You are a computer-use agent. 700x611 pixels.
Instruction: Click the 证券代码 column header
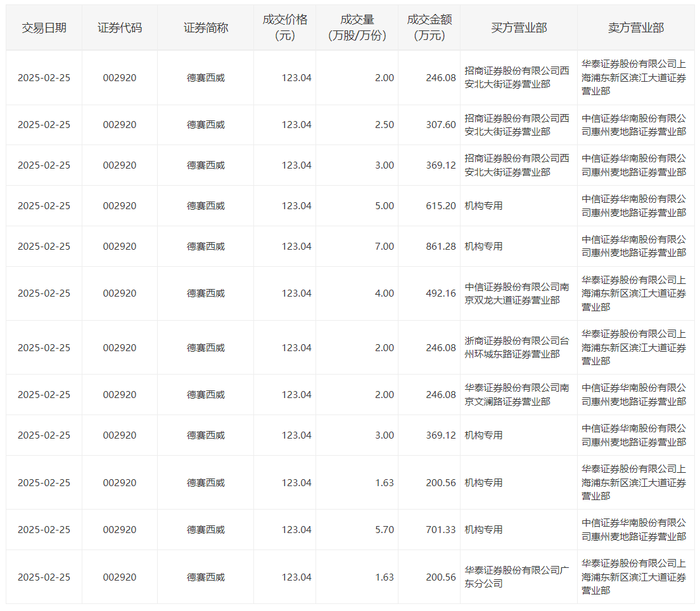coord(120,28)
